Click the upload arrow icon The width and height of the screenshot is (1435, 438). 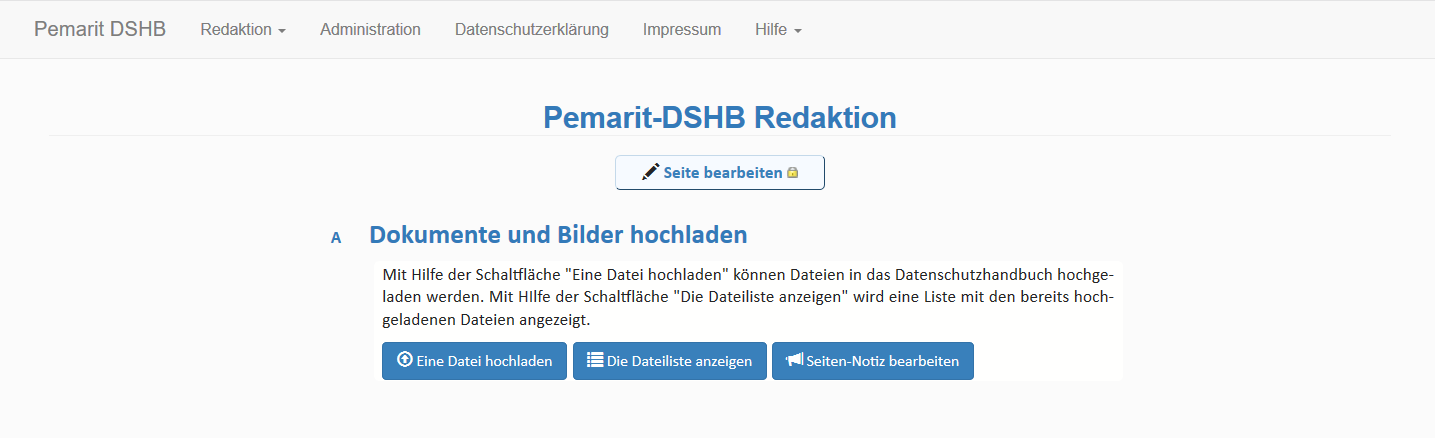pyautogui.click(x=405, y=360)
